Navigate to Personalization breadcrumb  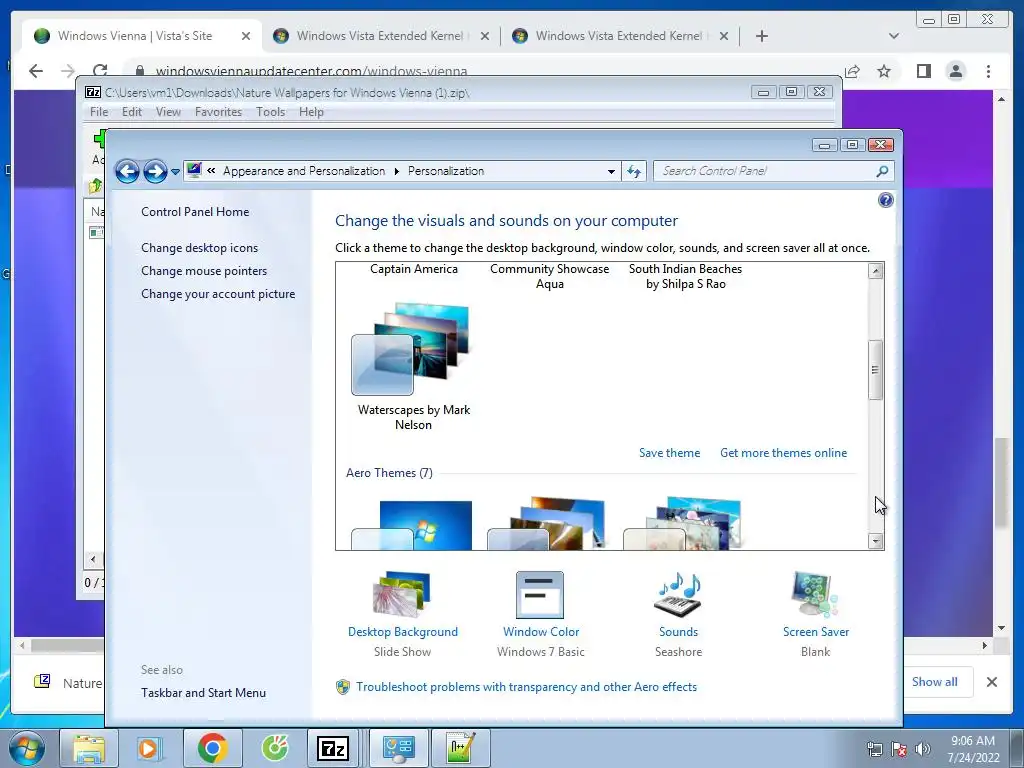click(x=446, y=171)
